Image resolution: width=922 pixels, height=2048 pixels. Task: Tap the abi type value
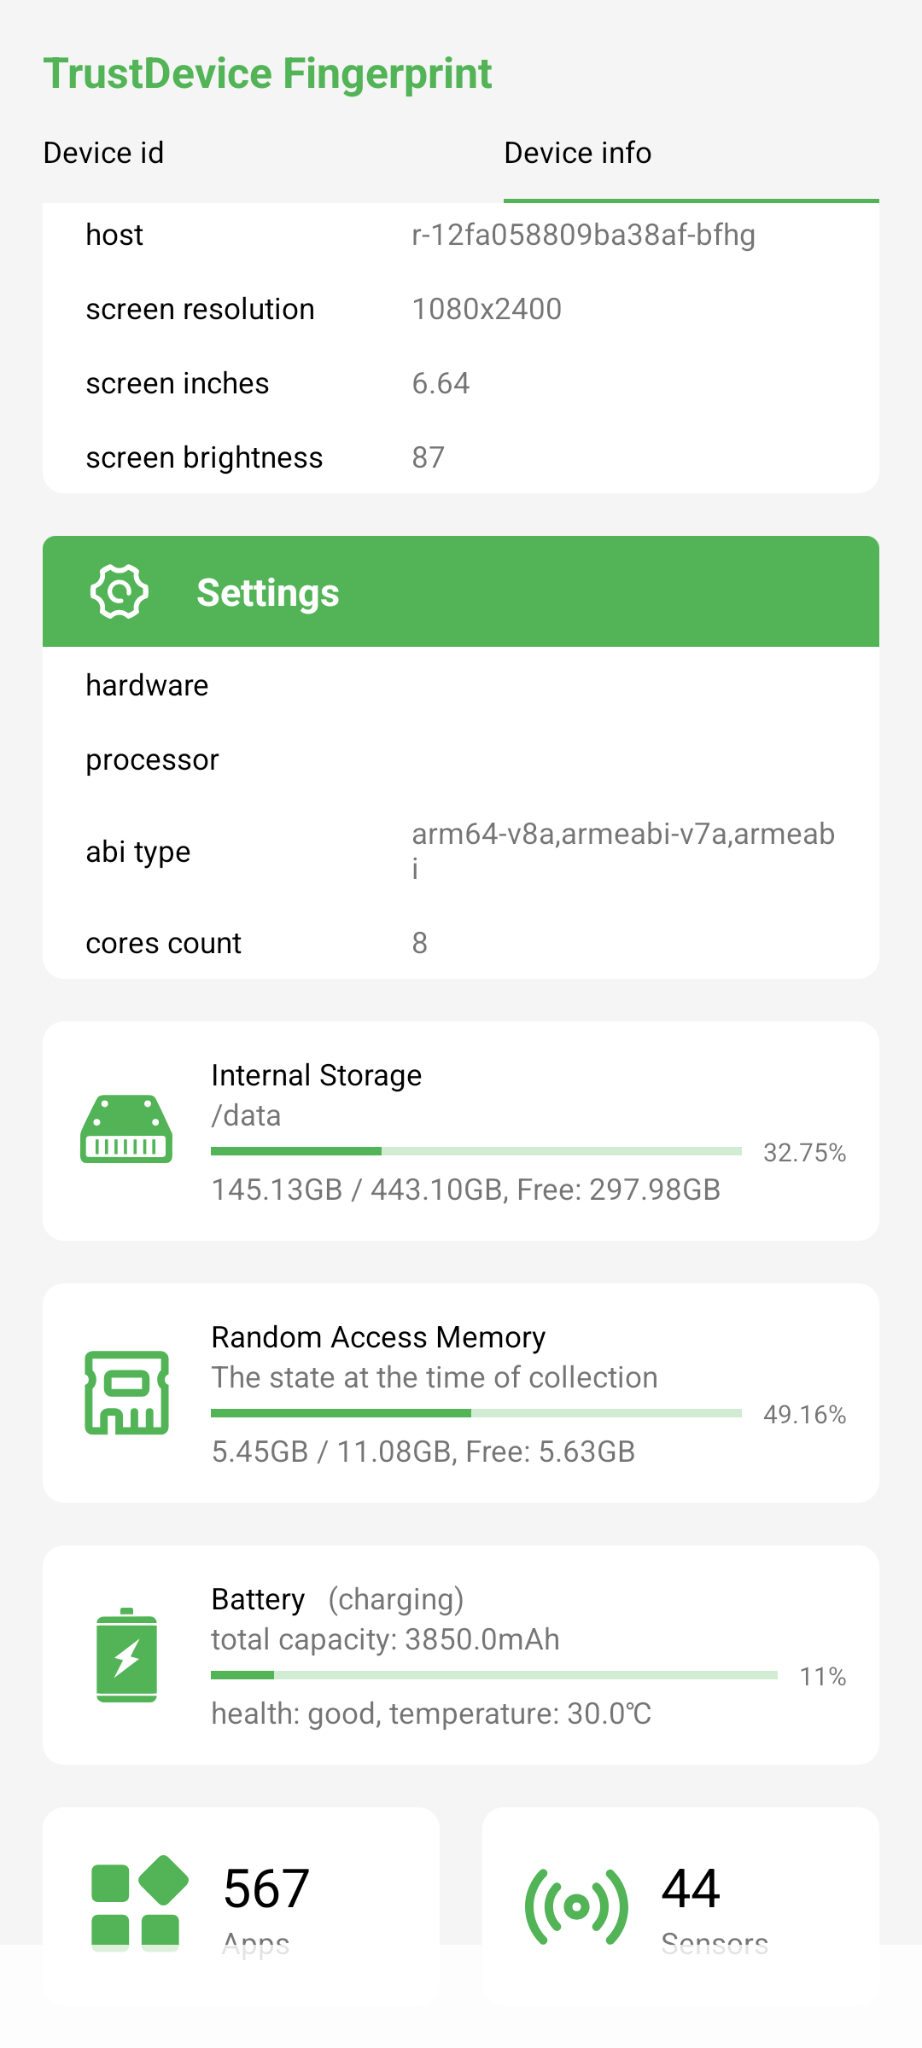coord(622,850)
